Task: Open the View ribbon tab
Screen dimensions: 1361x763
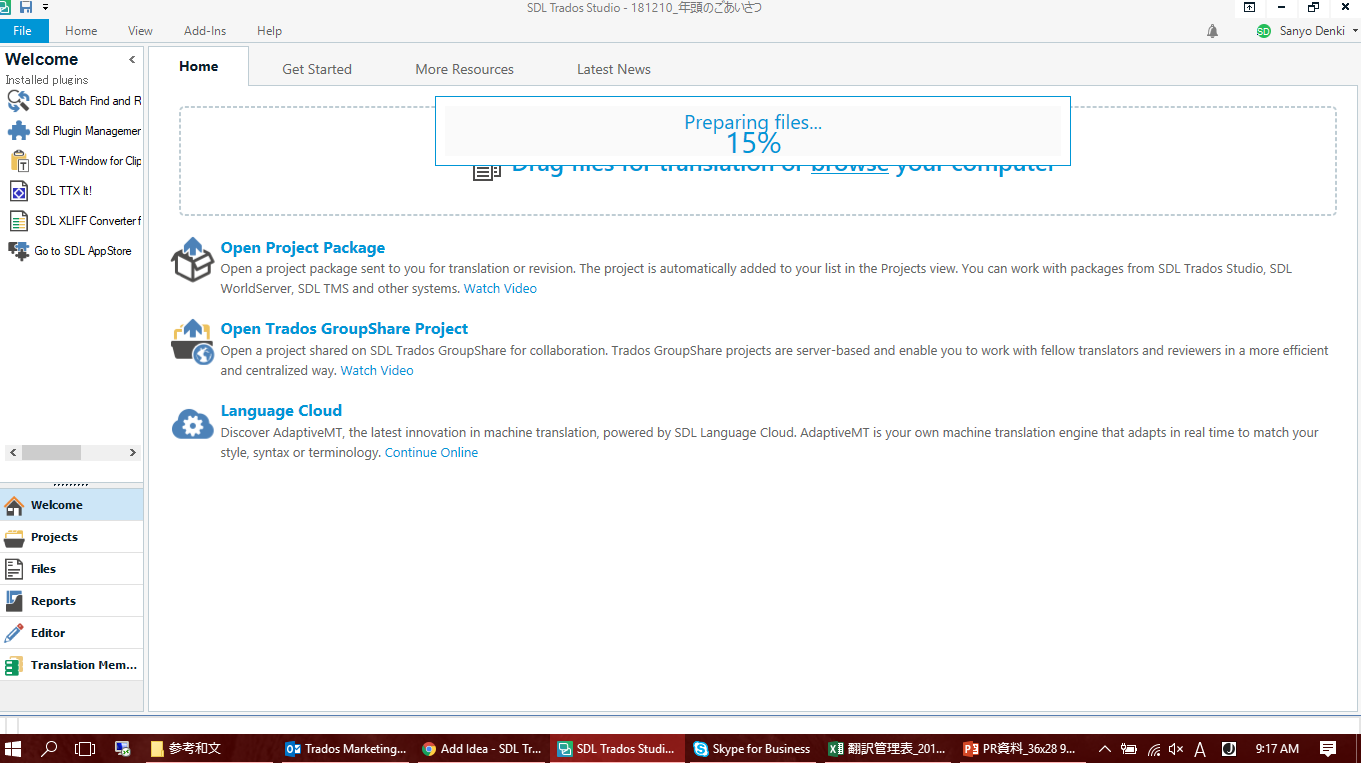Action: pyautogui.click(x=141, y=31)
